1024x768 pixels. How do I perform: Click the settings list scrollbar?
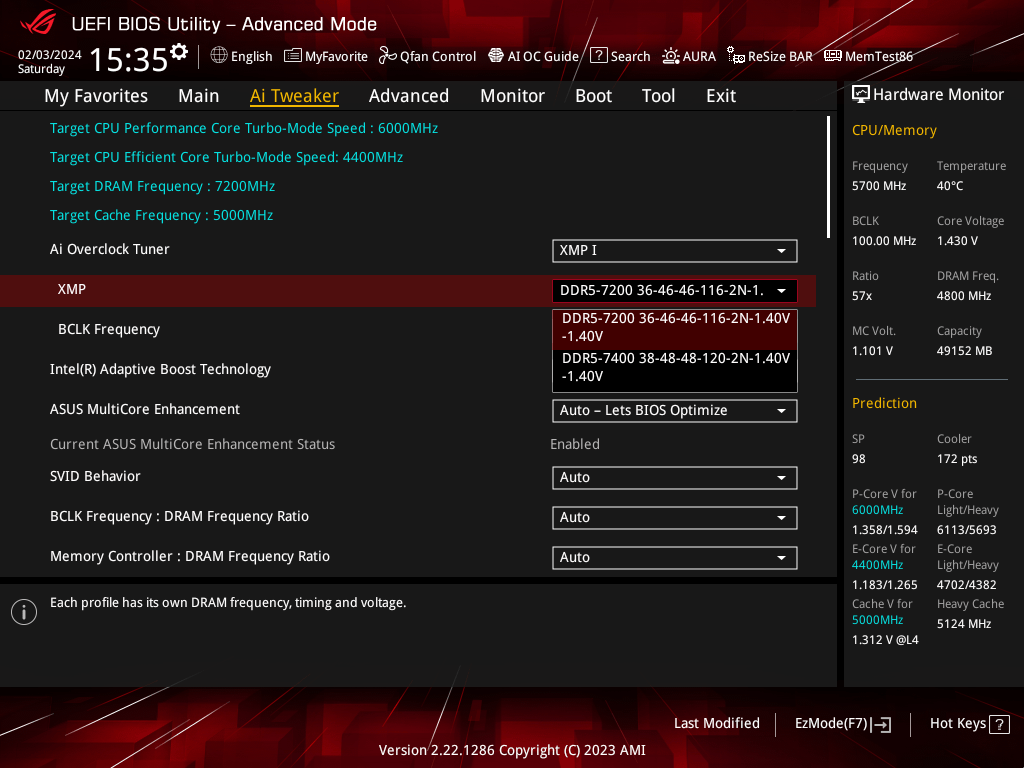coord(829,176)
